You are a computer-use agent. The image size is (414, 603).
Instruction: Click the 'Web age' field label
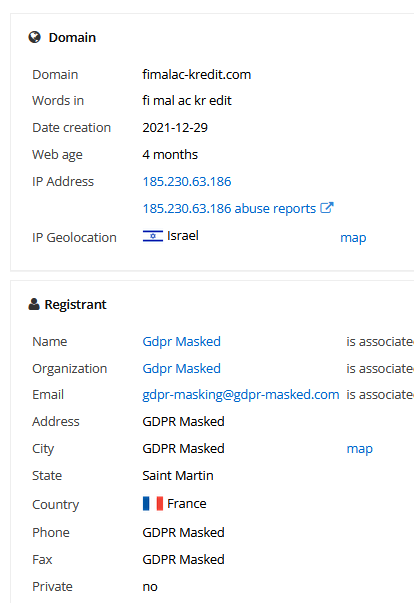57,155
